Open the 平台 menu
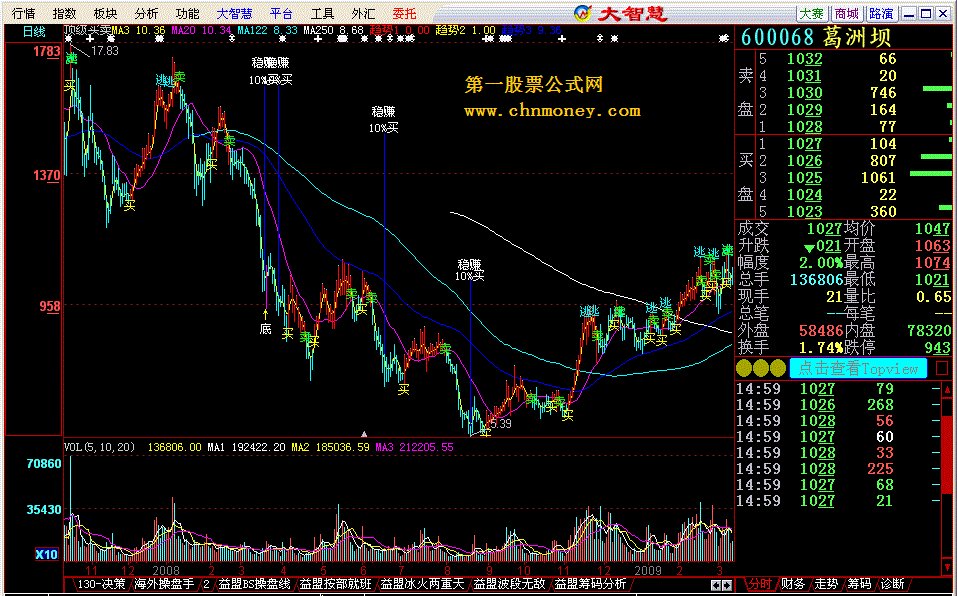957x596 pixels. coord(281,13)
